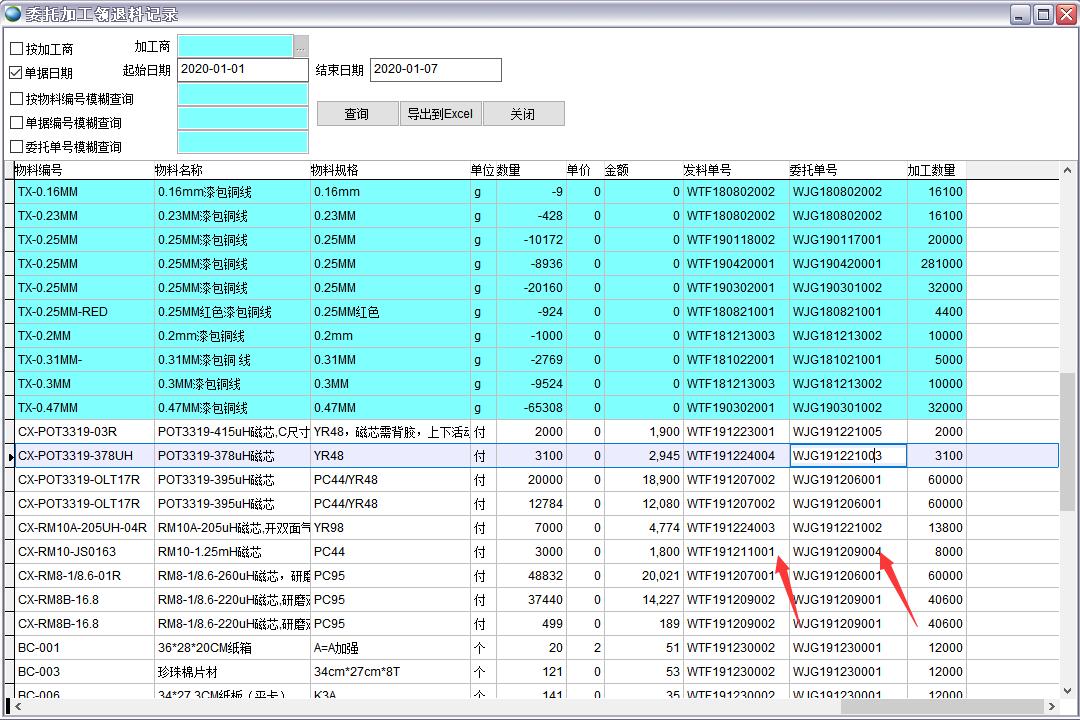Export results with 导出到Excel button
This screenshot has width=1080, height=720.
[x=440, y=114]
